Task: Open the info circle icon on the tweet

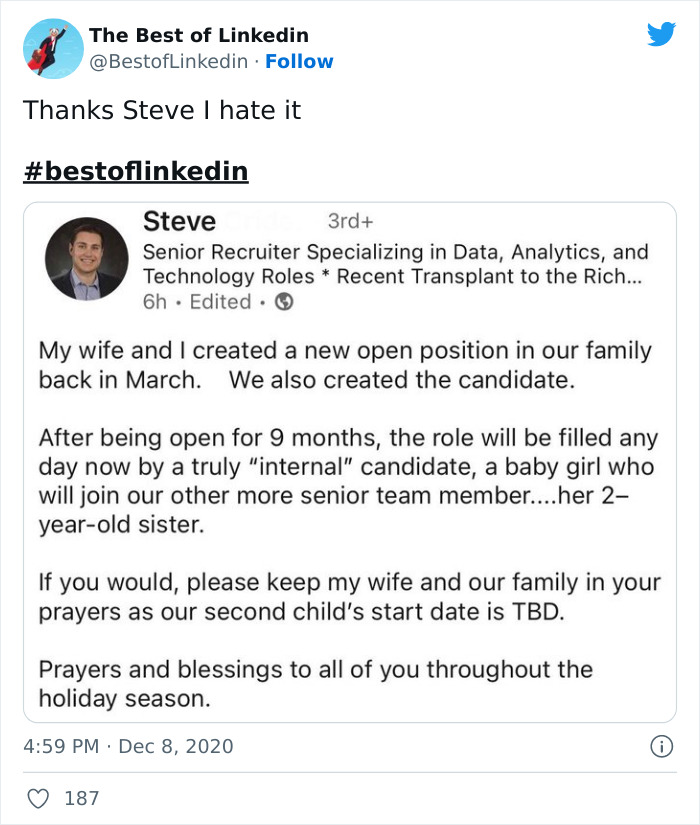Action: [x=663, y=745]
